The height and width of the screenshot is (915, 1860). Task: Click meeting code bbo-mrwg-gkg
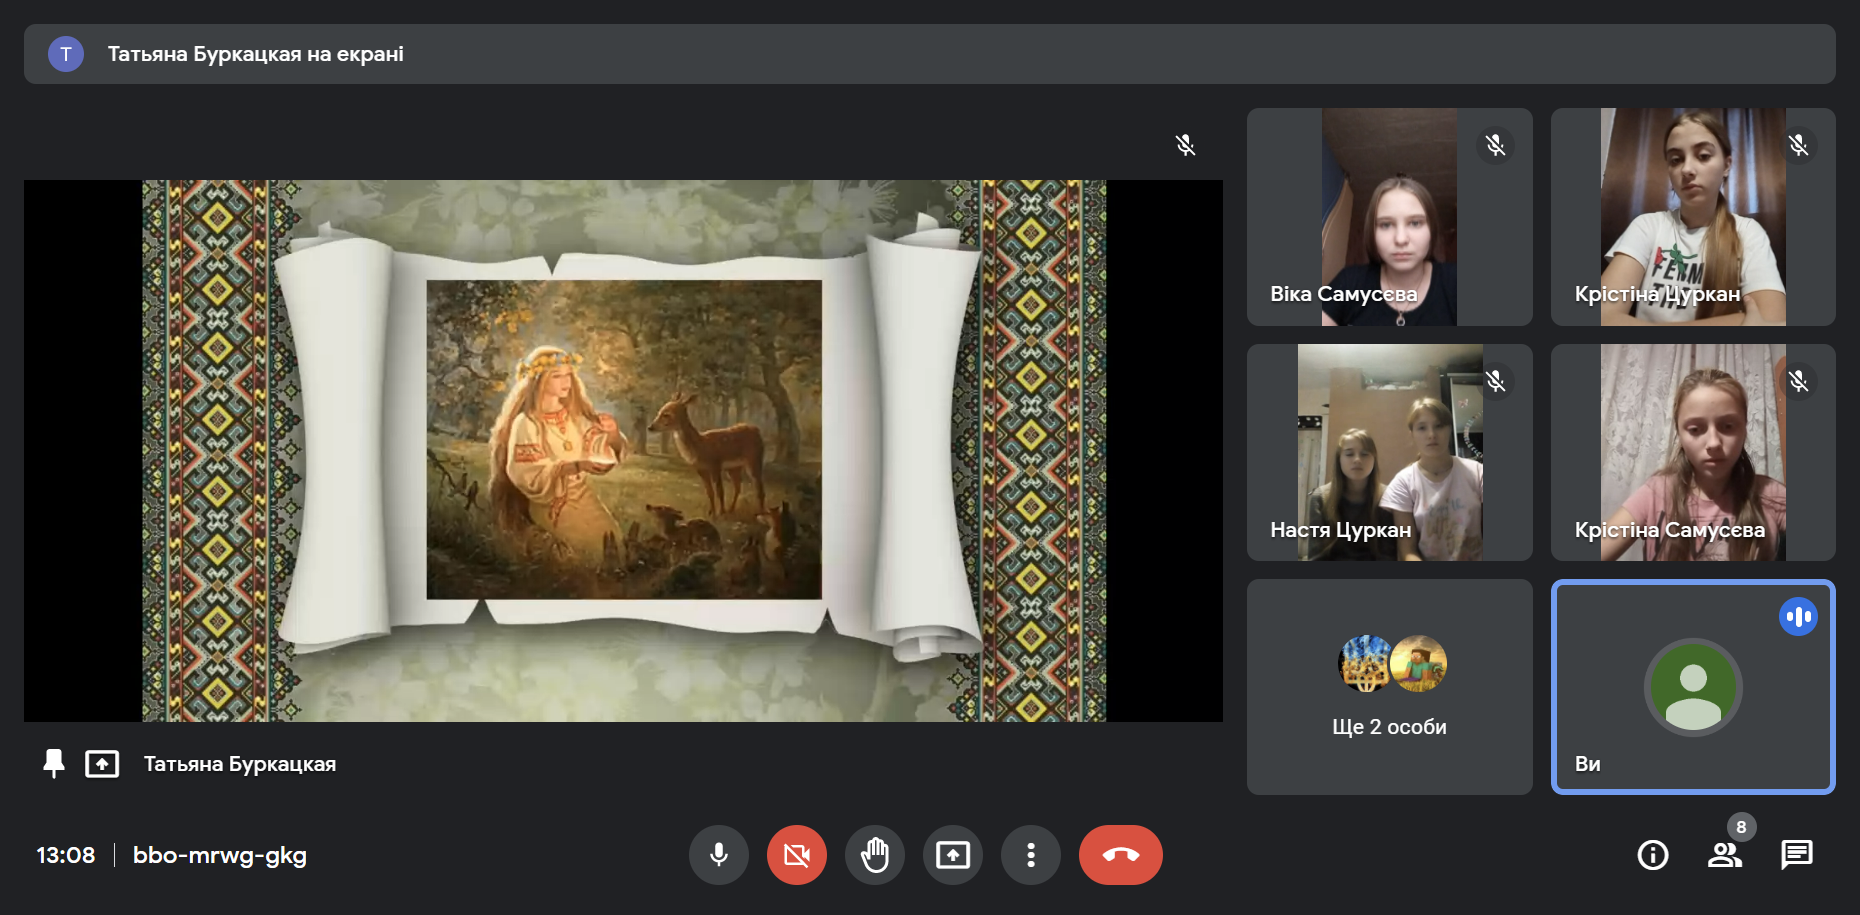point(220,855)
